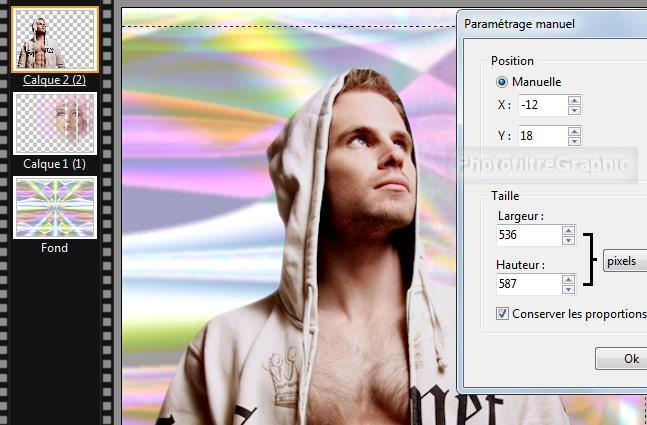The image size is (647, 425).
Task: Click the Hauteur height input field
Action: tap(528, 285)
